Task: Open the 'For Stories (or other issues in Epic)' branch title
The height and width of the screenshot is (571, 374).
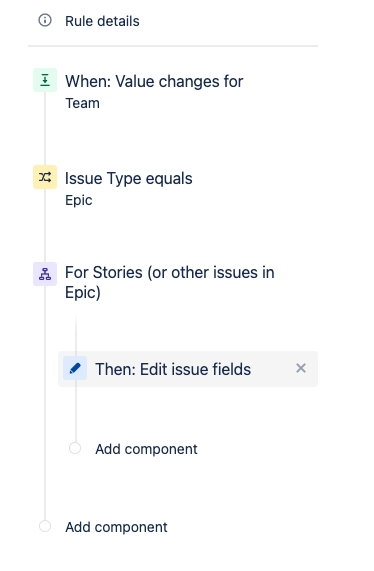Action: click(x=170, y=282)
